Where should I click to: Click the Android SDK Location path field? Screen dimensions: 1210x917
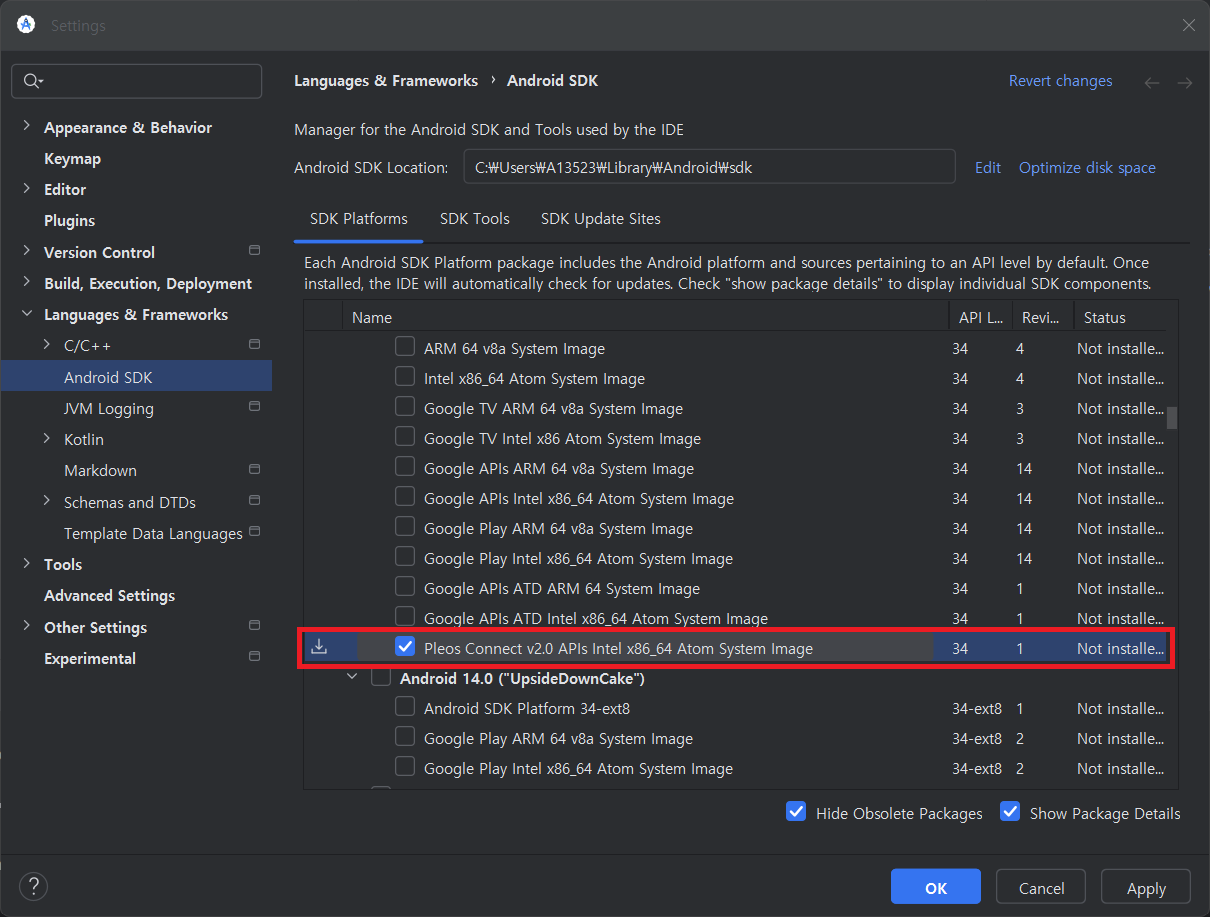click(x=708, y=168)
